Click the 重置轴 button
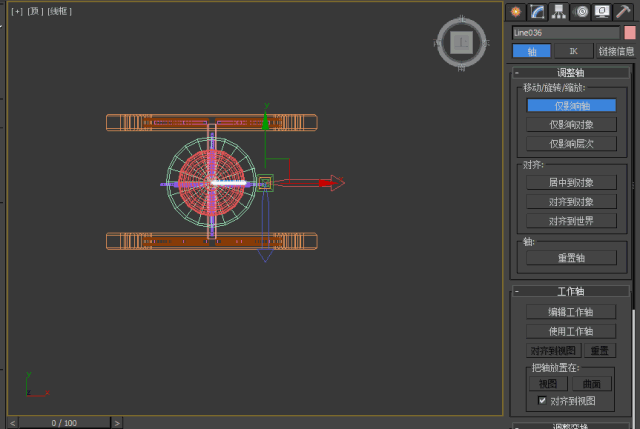Viewport: 640px width, 429px height. 571,258
